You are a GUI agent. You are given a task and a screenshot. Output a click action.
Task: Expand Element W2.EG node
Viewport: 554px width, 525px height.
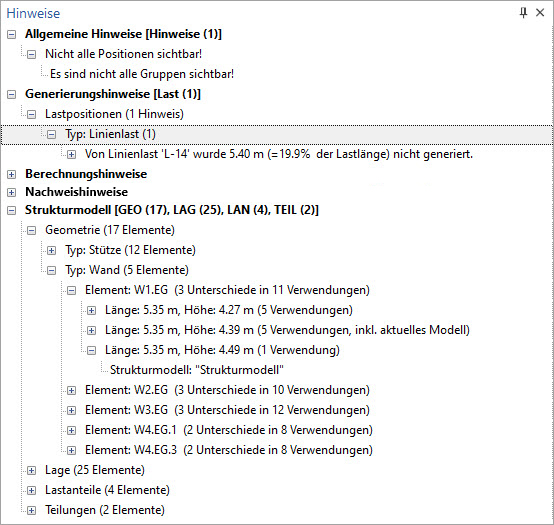[72, 391]
